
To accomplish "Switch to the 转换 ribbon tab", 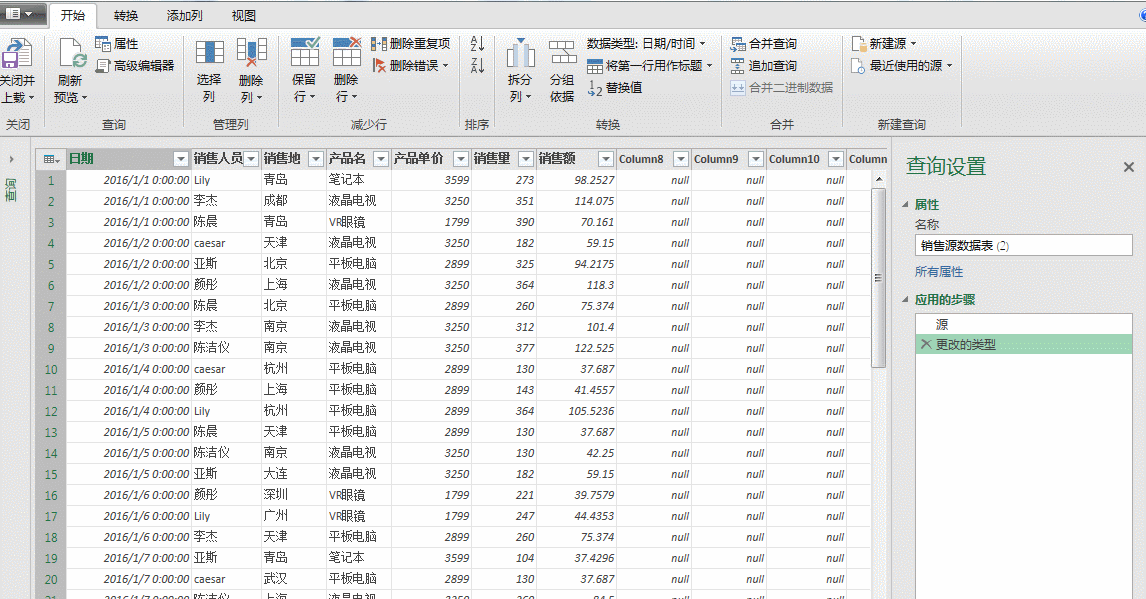I will (x=126, y=16).
